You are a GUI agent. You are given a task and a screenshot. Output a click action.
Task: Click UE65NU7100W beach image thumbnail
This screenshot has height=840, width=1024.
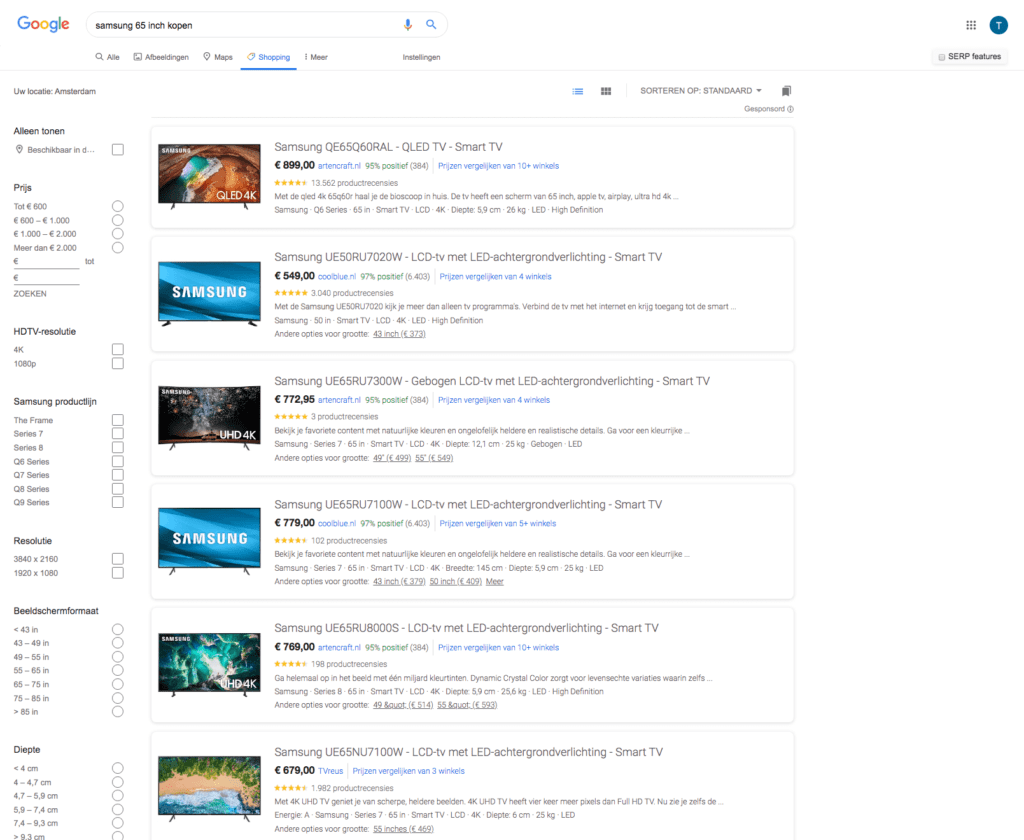209,789
